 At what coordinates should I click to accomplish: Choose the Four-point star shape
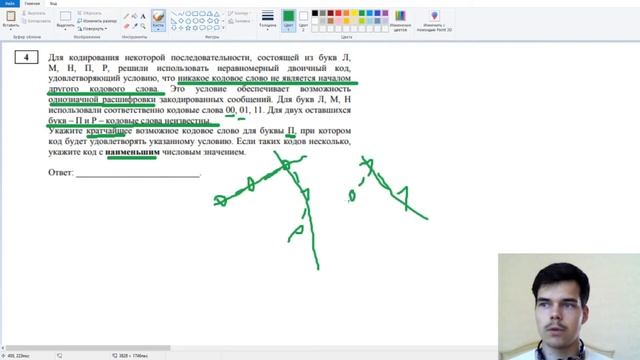[x=181, y=28]
